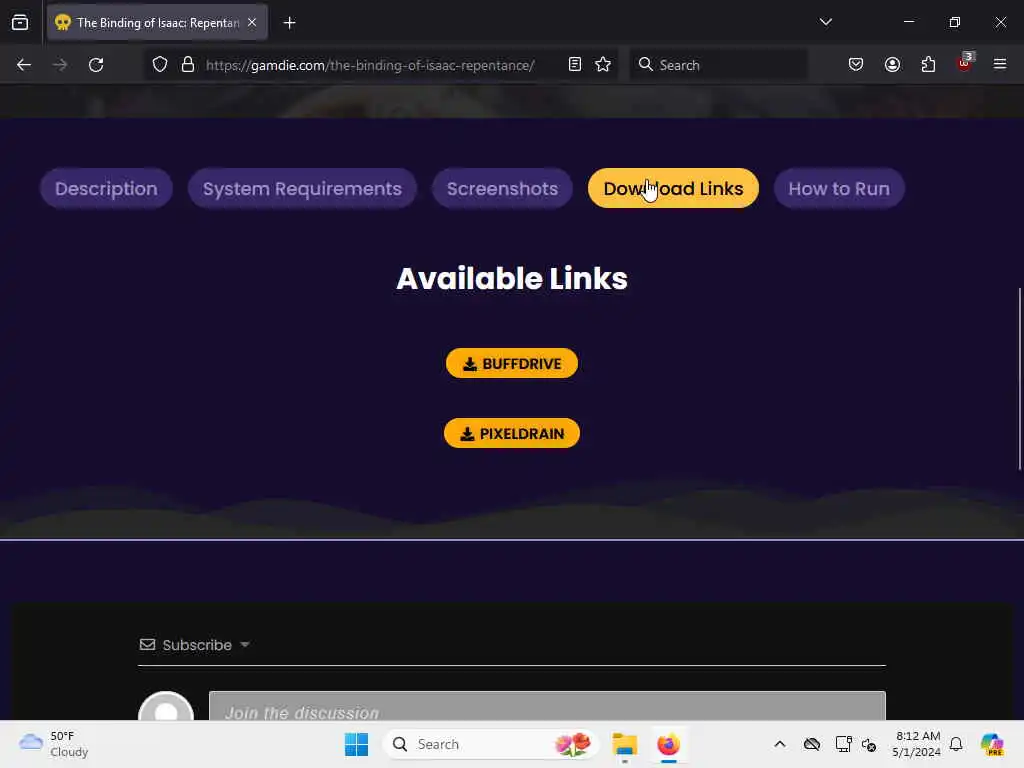Open a new browser tab
Screen dimensions: 1024x768
click(289, 23)
